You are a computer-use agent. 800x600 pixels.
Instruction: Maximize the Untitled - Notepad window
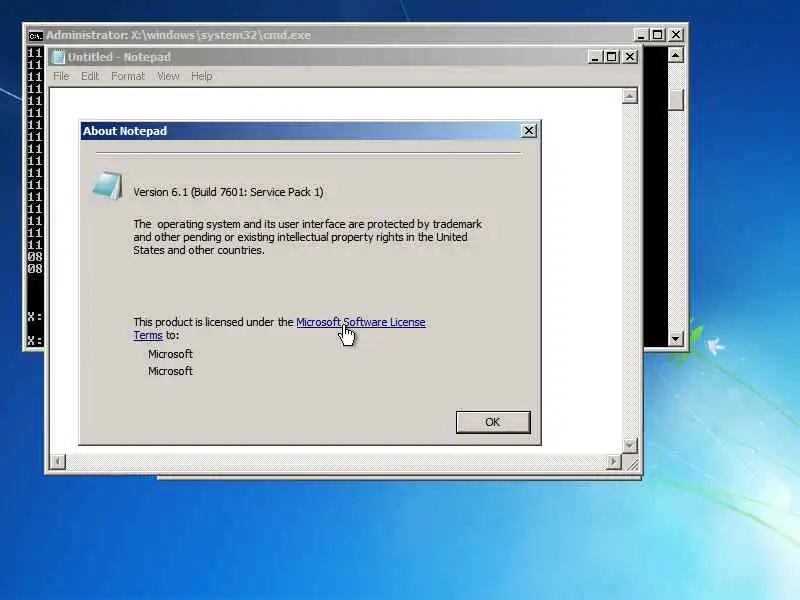pyautogui.click(x=612, y=57)
